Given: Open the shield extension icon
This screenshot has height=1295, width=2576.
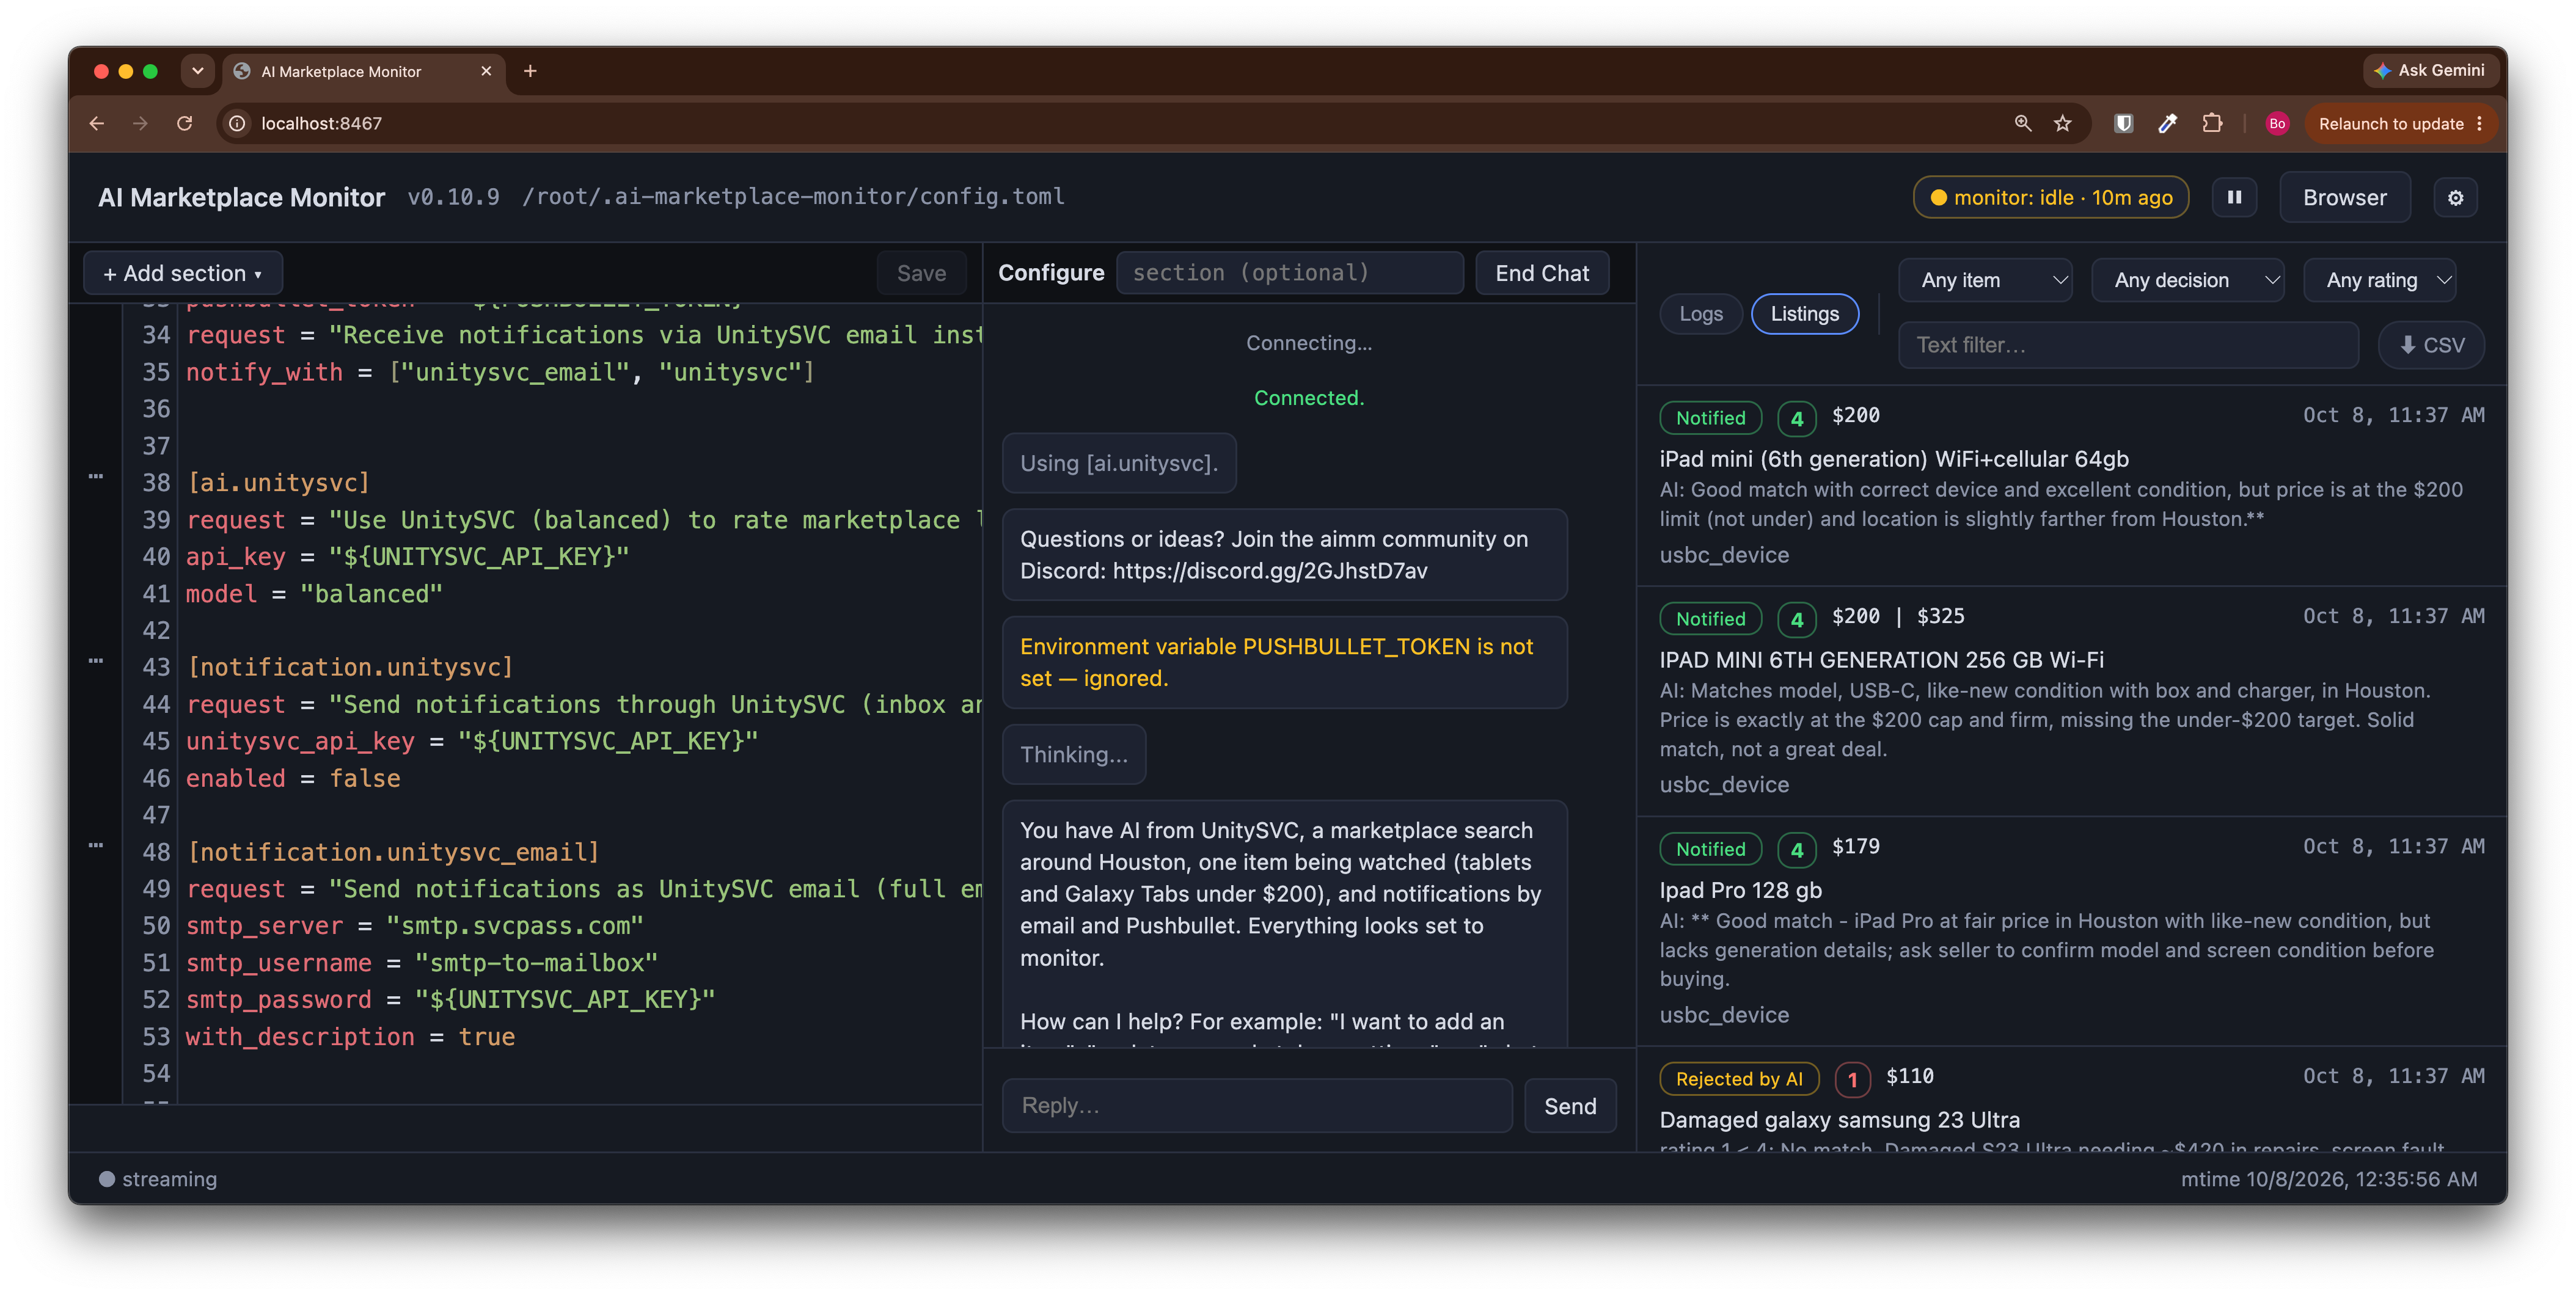Looking at the screenshot, I should click(x=2123, y=123).
